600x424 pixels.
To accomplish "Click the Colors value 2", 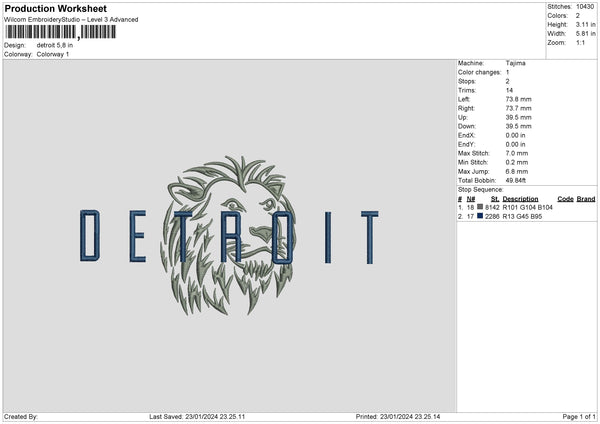I will coord(578,16).
